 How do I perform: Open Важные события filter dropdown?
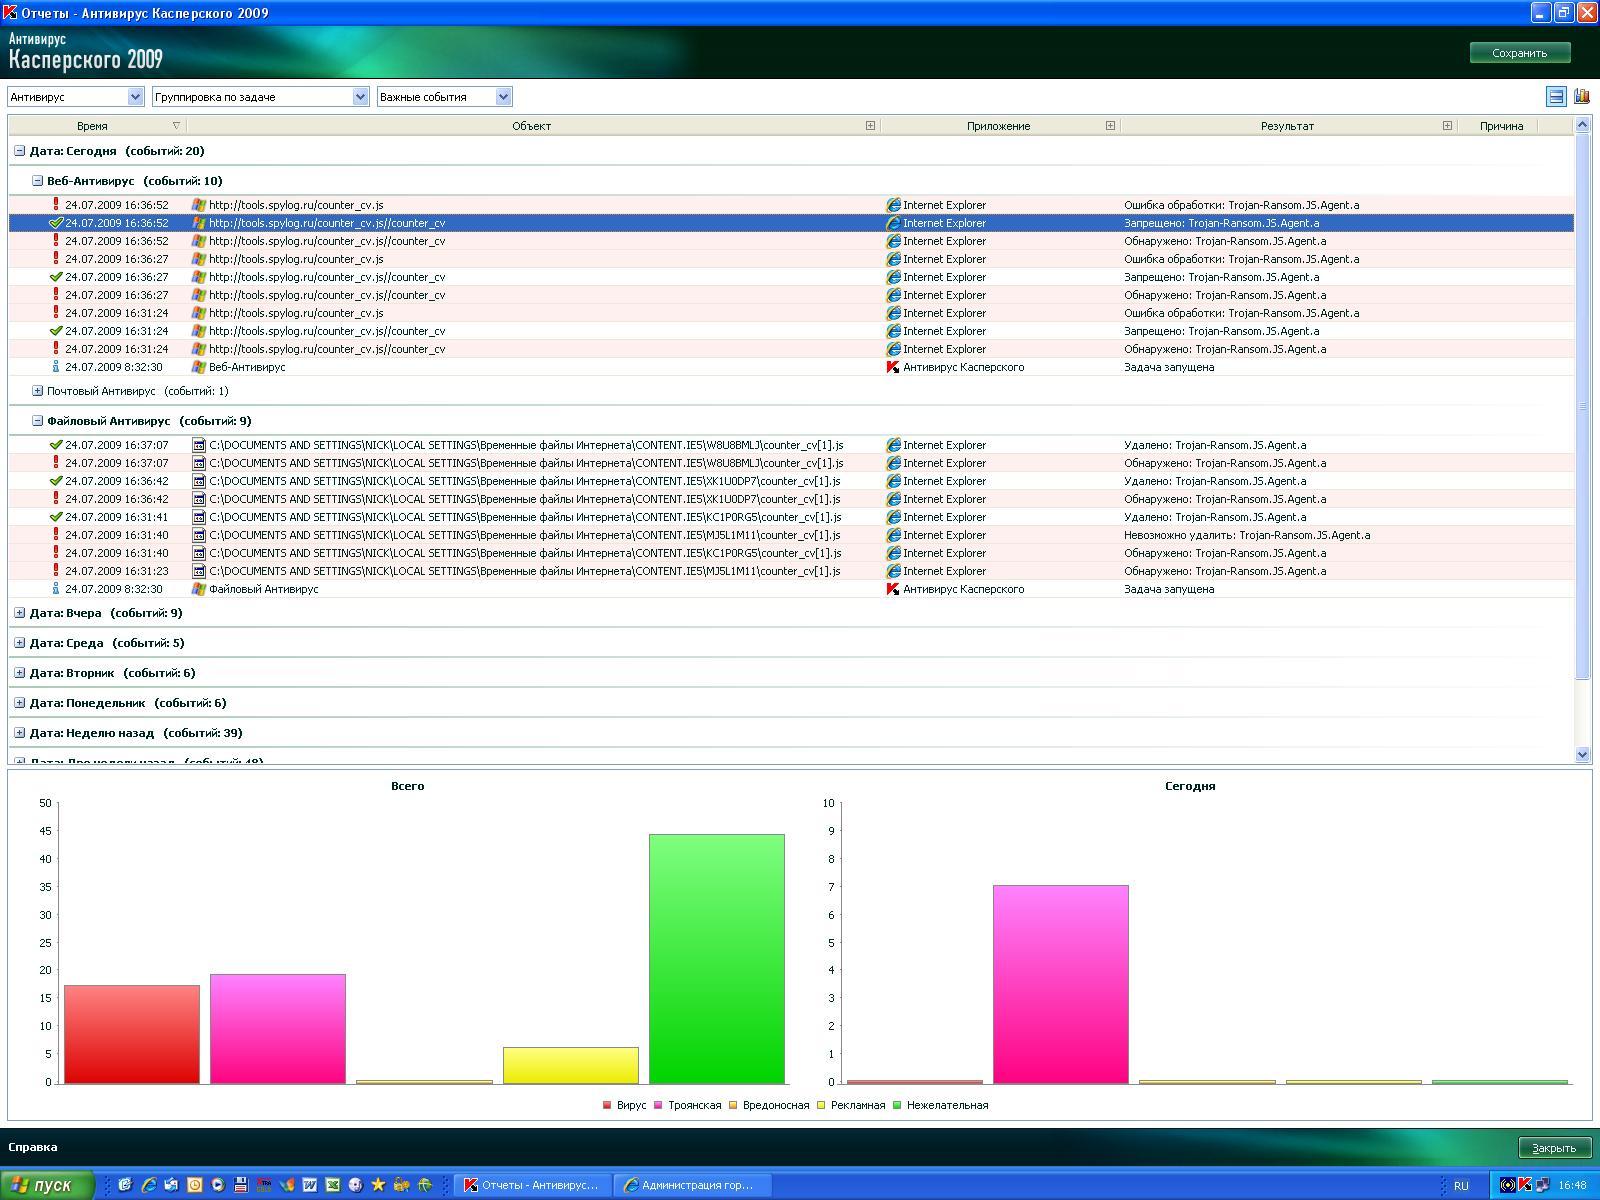(x=444, y=97)
